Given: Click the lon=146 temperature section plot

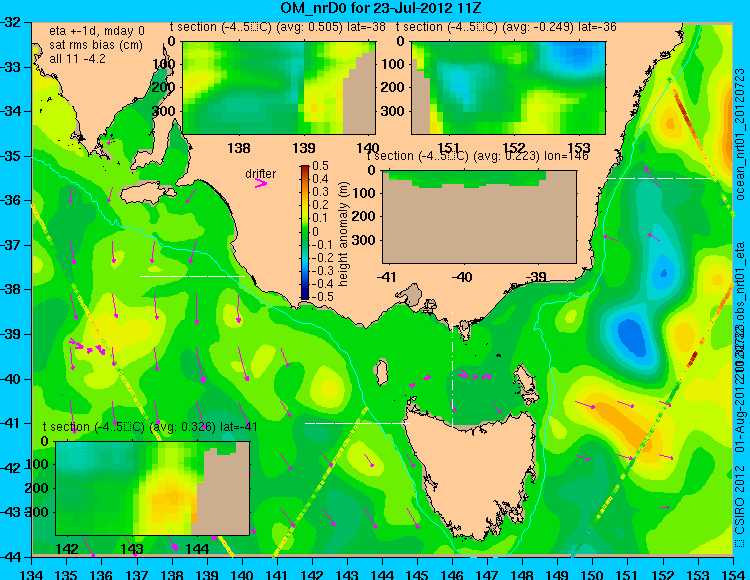Looking at the screenshot, I should click(x=479, y=217).
